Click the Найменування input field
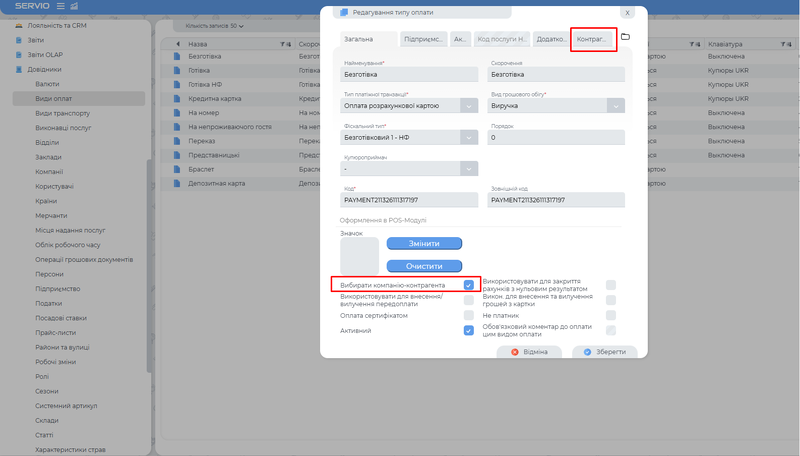This screenshot has width=800, height=456. (410, 75)
